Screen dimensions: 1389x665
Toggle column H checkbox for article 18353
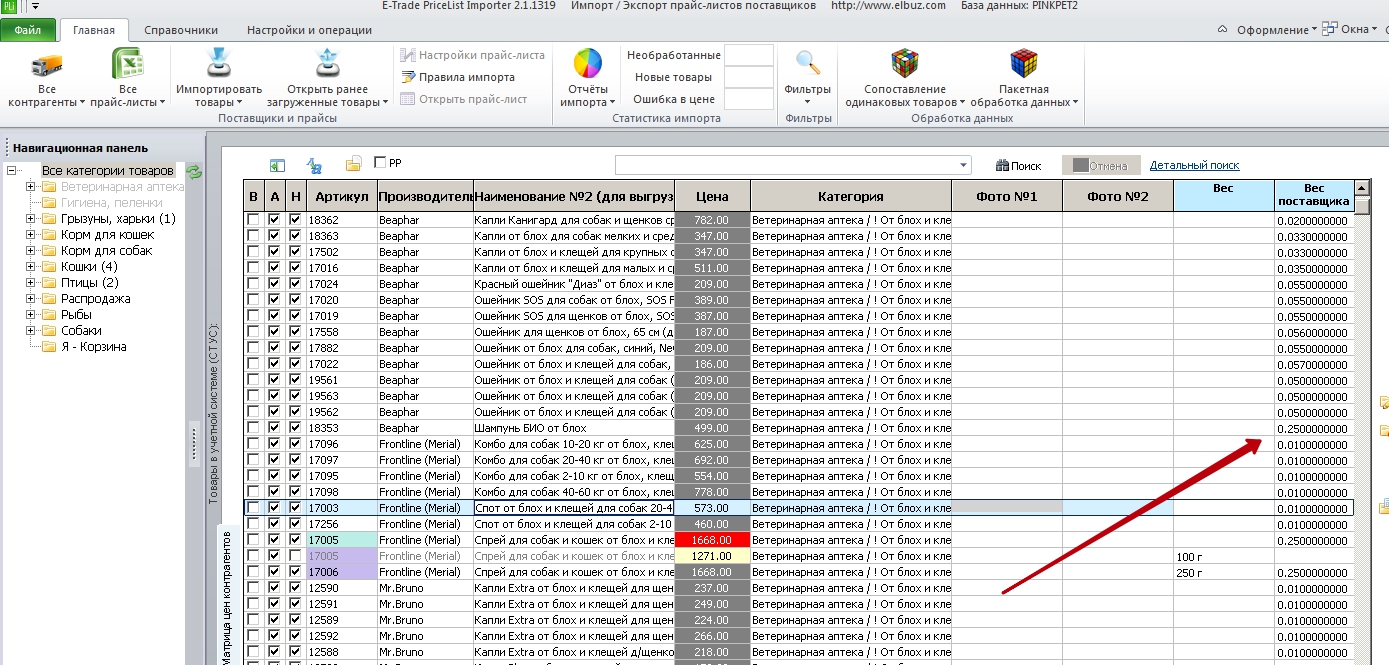pyautogui.click(x=295, y=428)
